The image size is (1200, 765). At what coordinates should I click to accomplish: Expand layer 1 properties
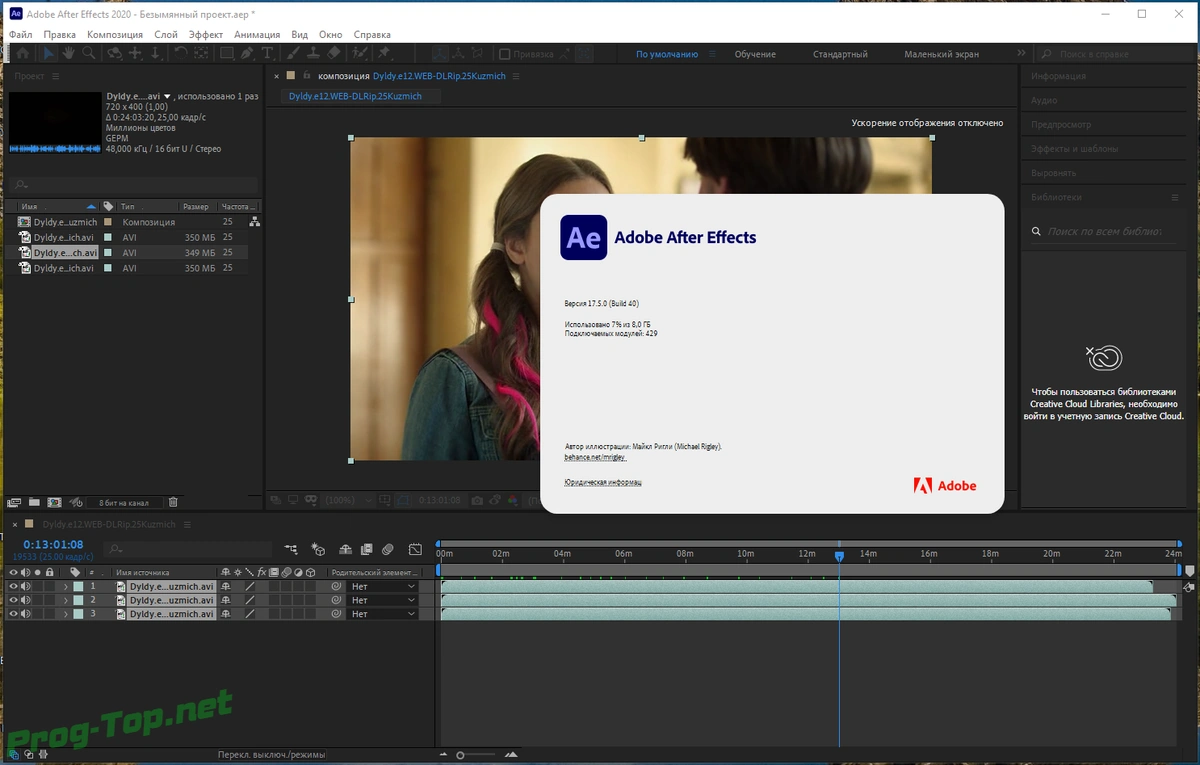[66, 587]
